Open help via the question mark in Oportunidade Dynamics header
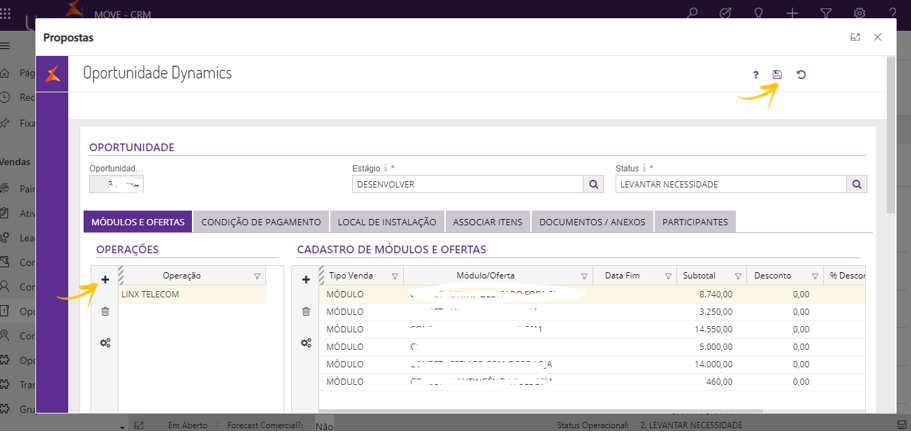This screenshot has height=432, width=911. [x=755, y=74]
